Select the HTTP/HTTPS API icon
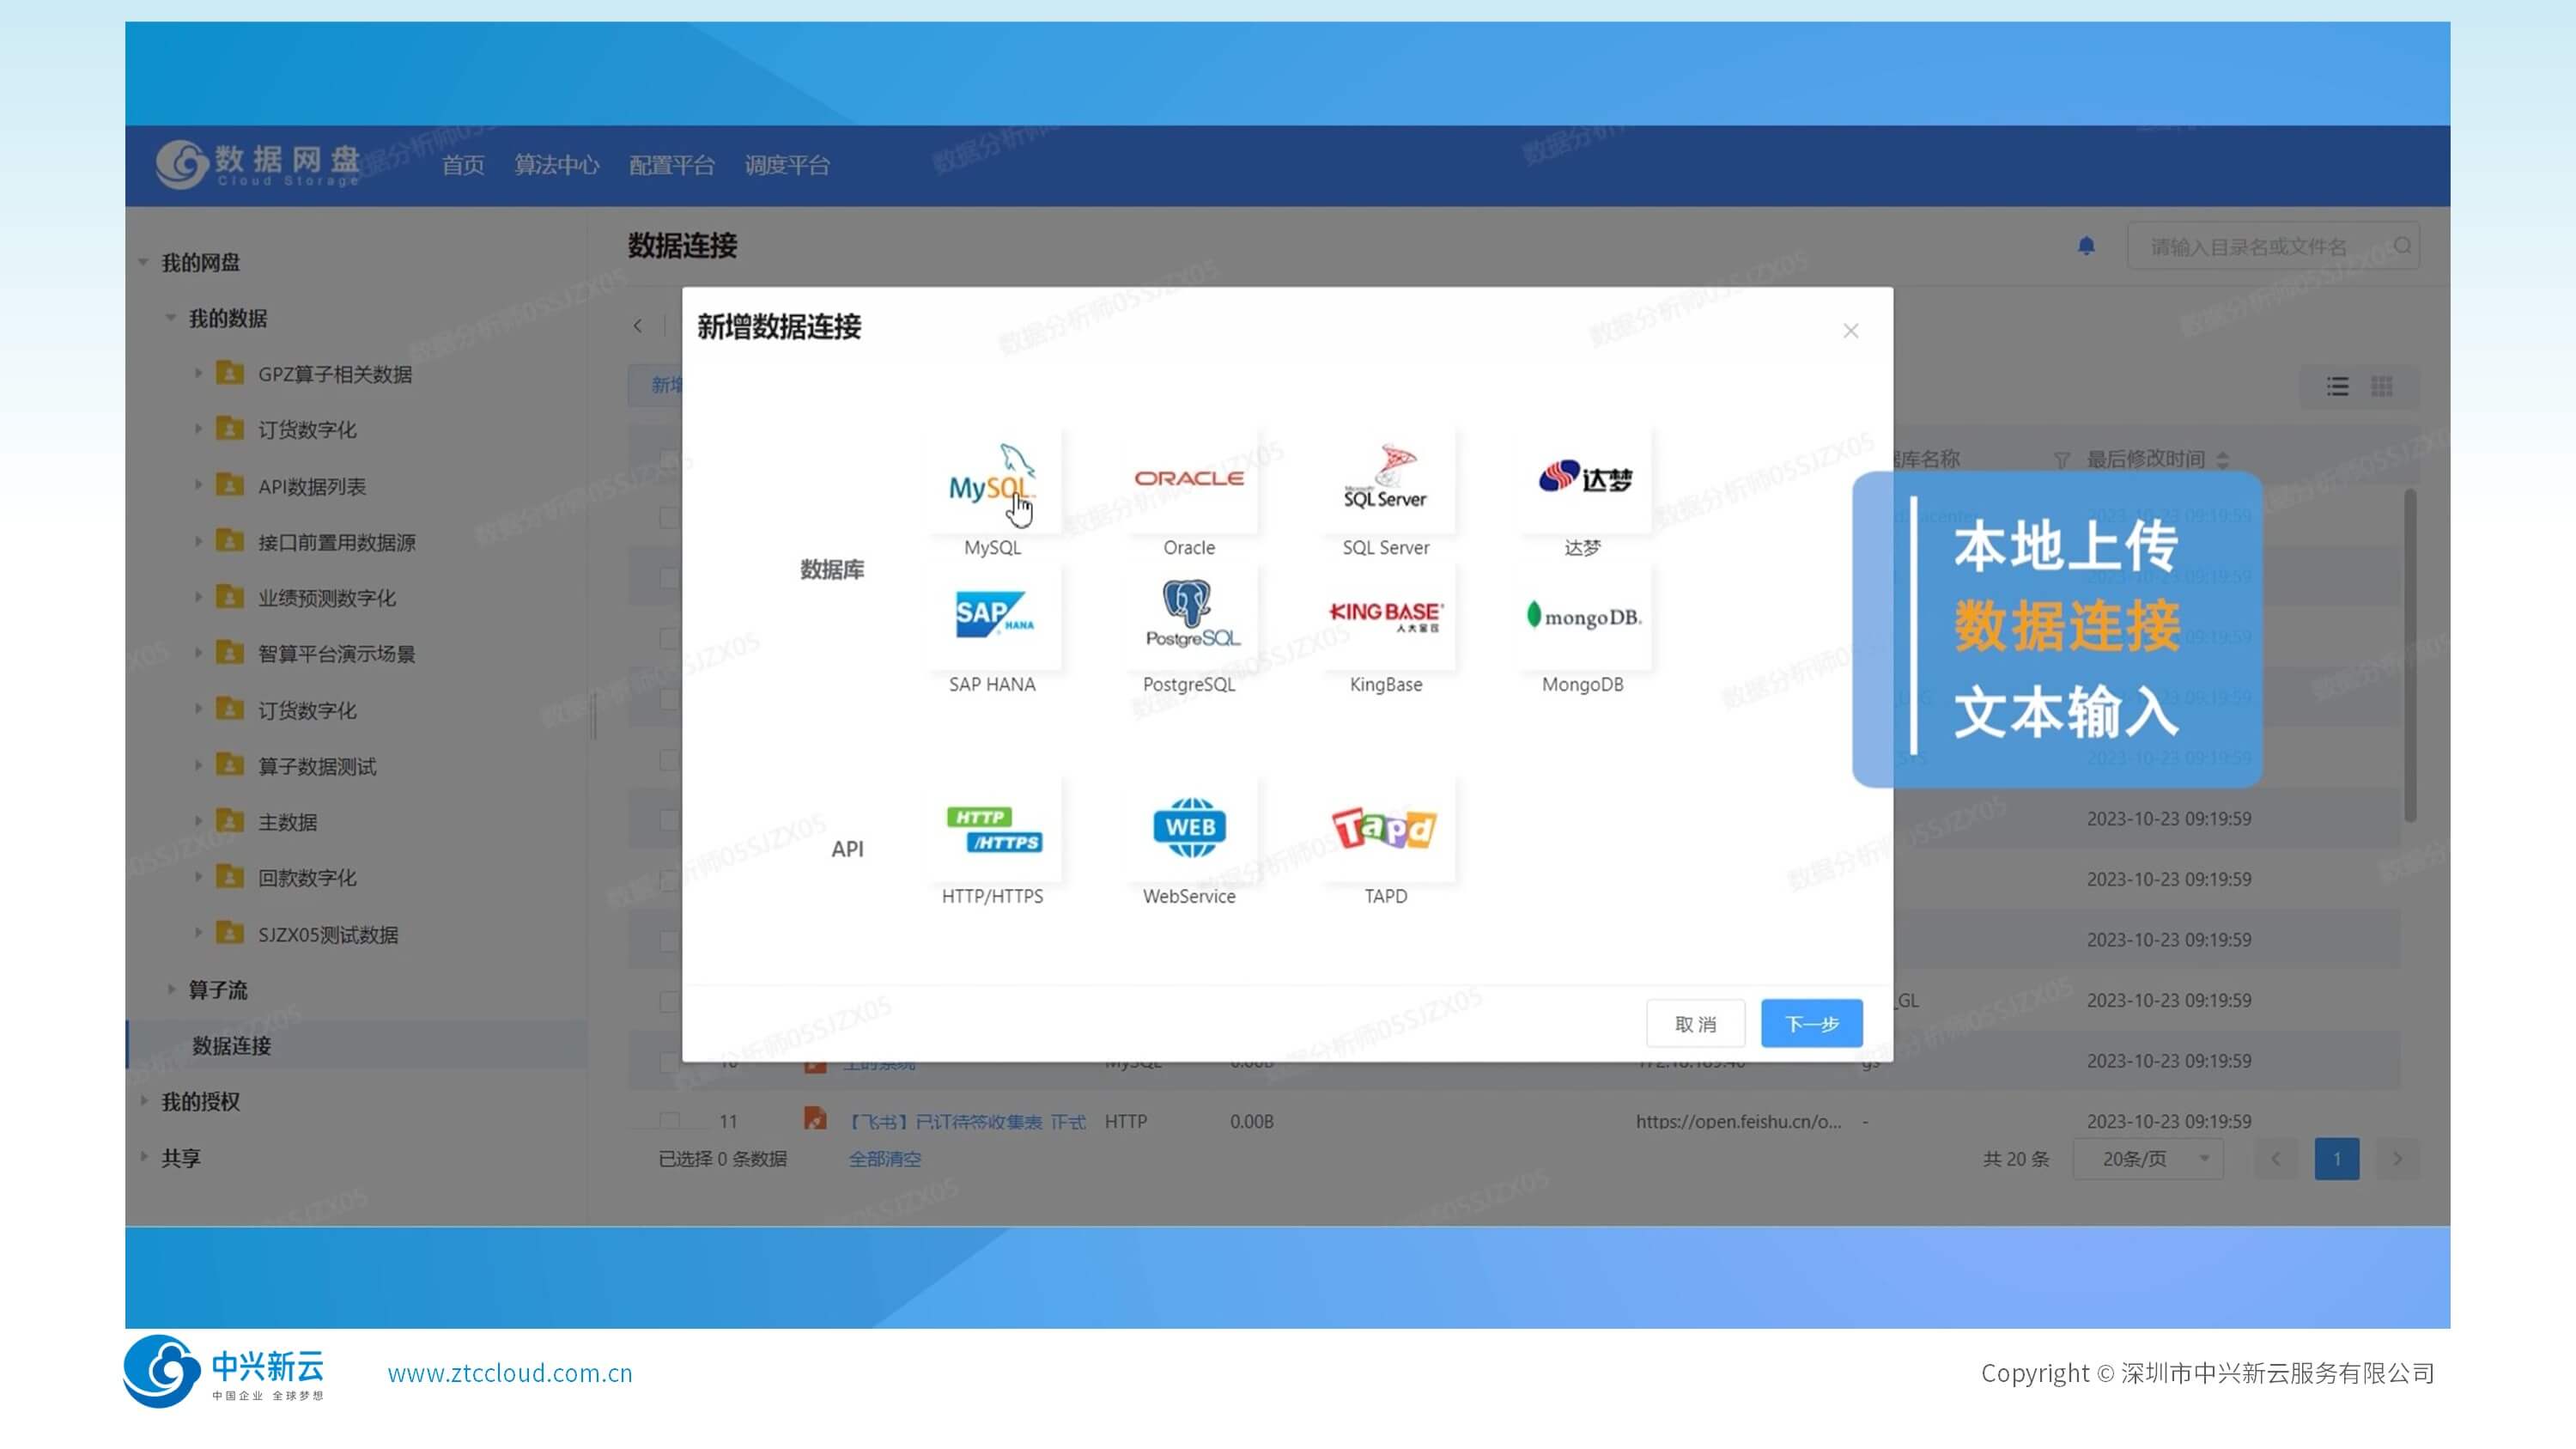The height and width of the screenshot is (1449, 2576). coord(992,828)
